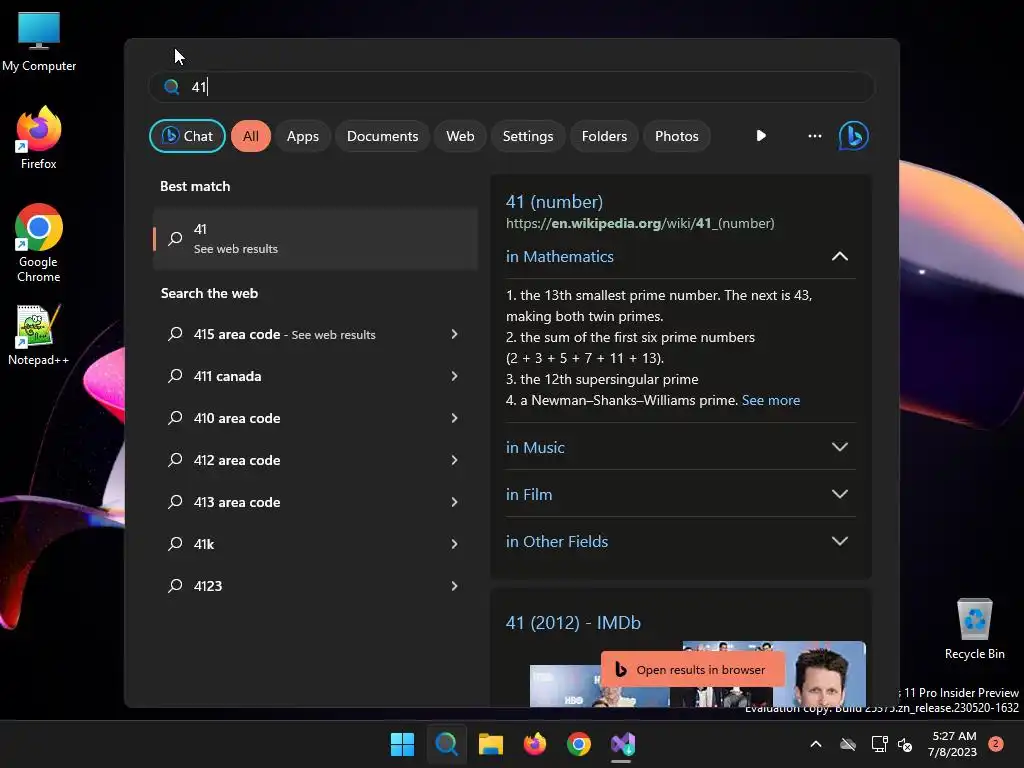Click the search icon beside 411 canada
The image size is (1024, 768).
[175, 376]
